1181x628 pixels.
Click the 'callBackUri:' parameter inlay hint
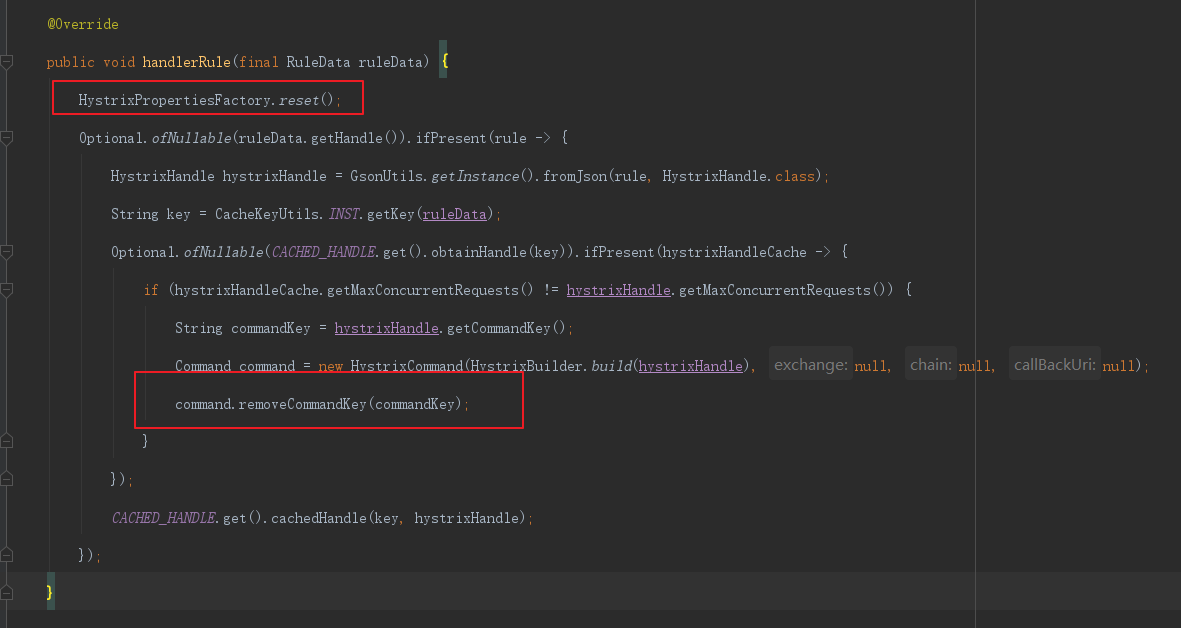tap(1054, 364)
